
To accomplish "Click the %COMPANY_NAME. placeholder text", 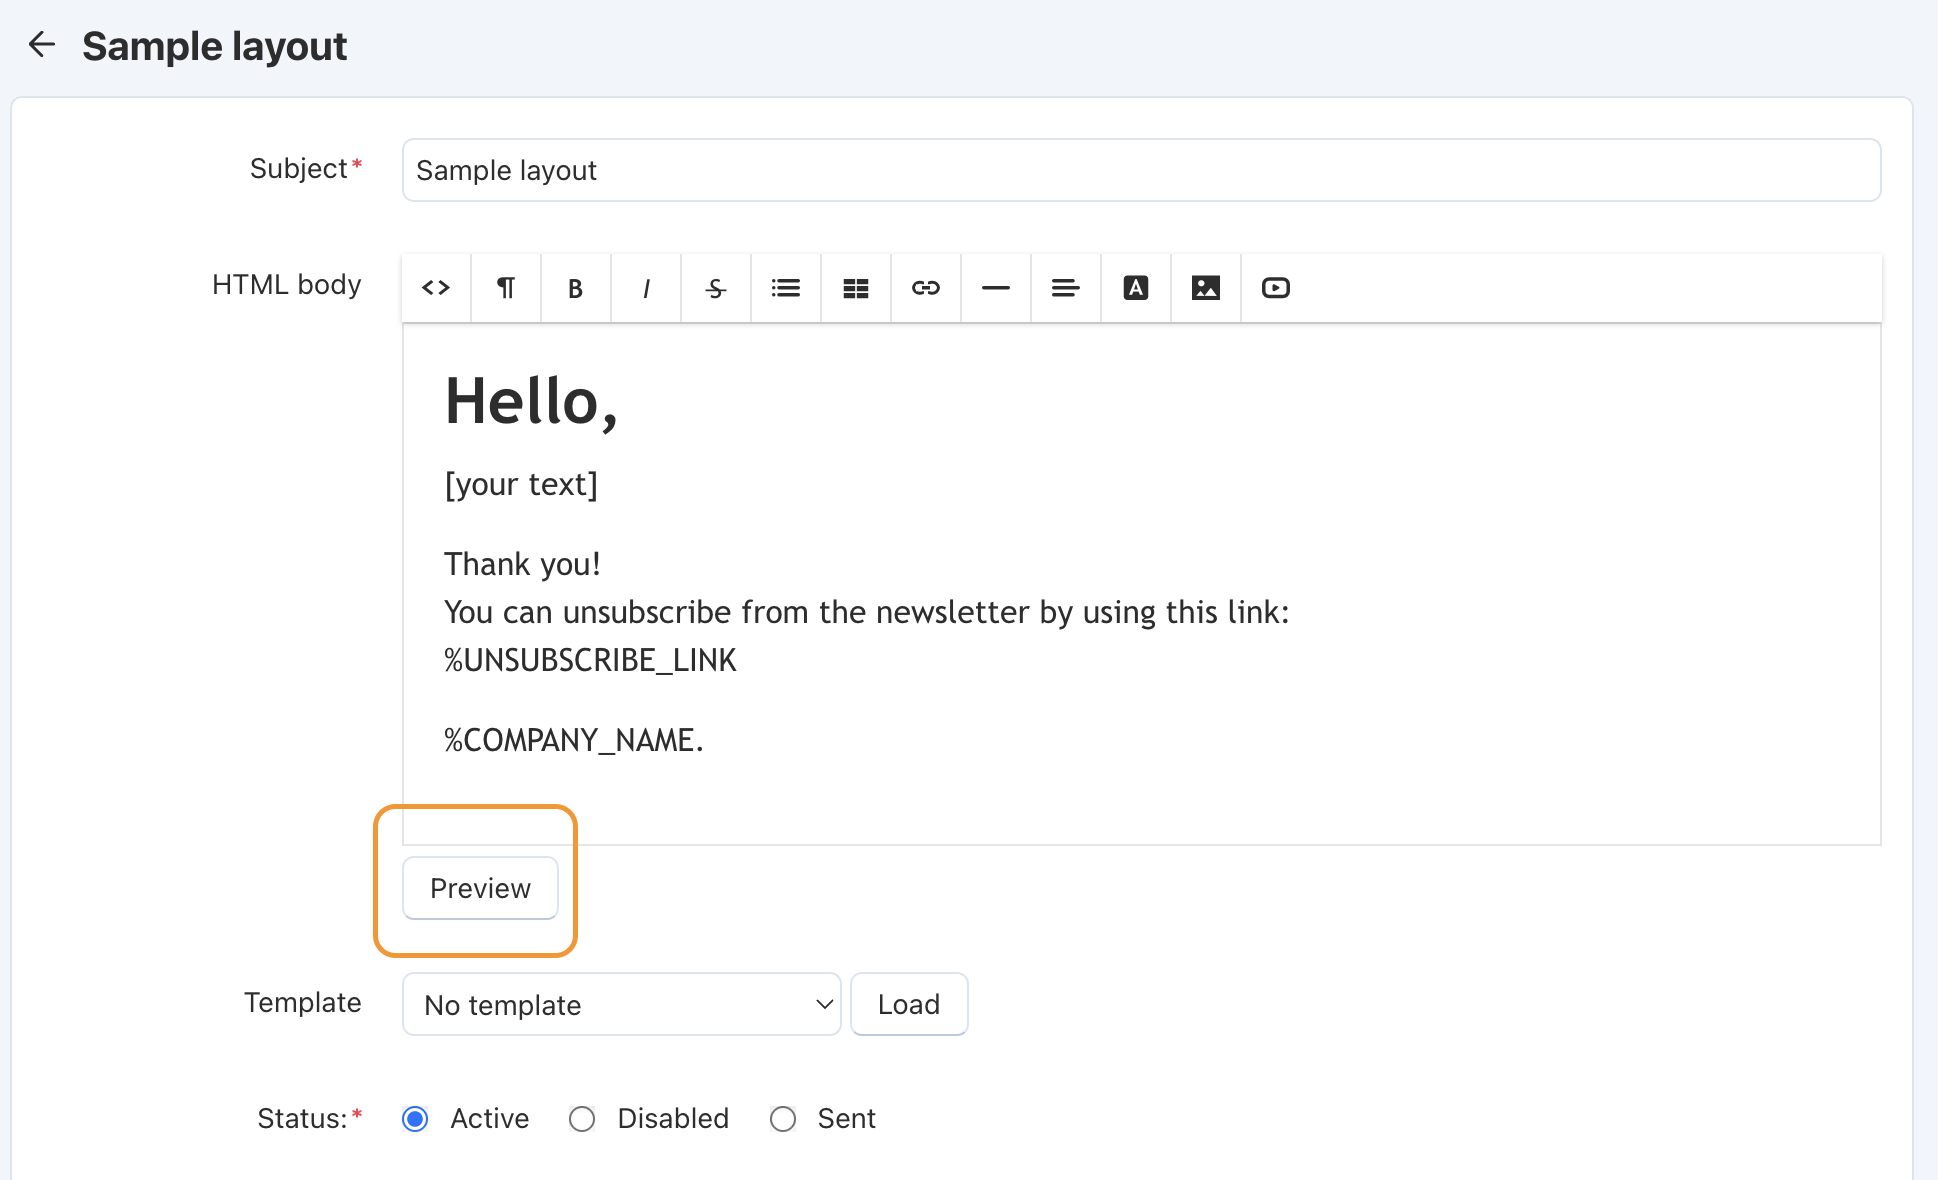I will 574,740.
